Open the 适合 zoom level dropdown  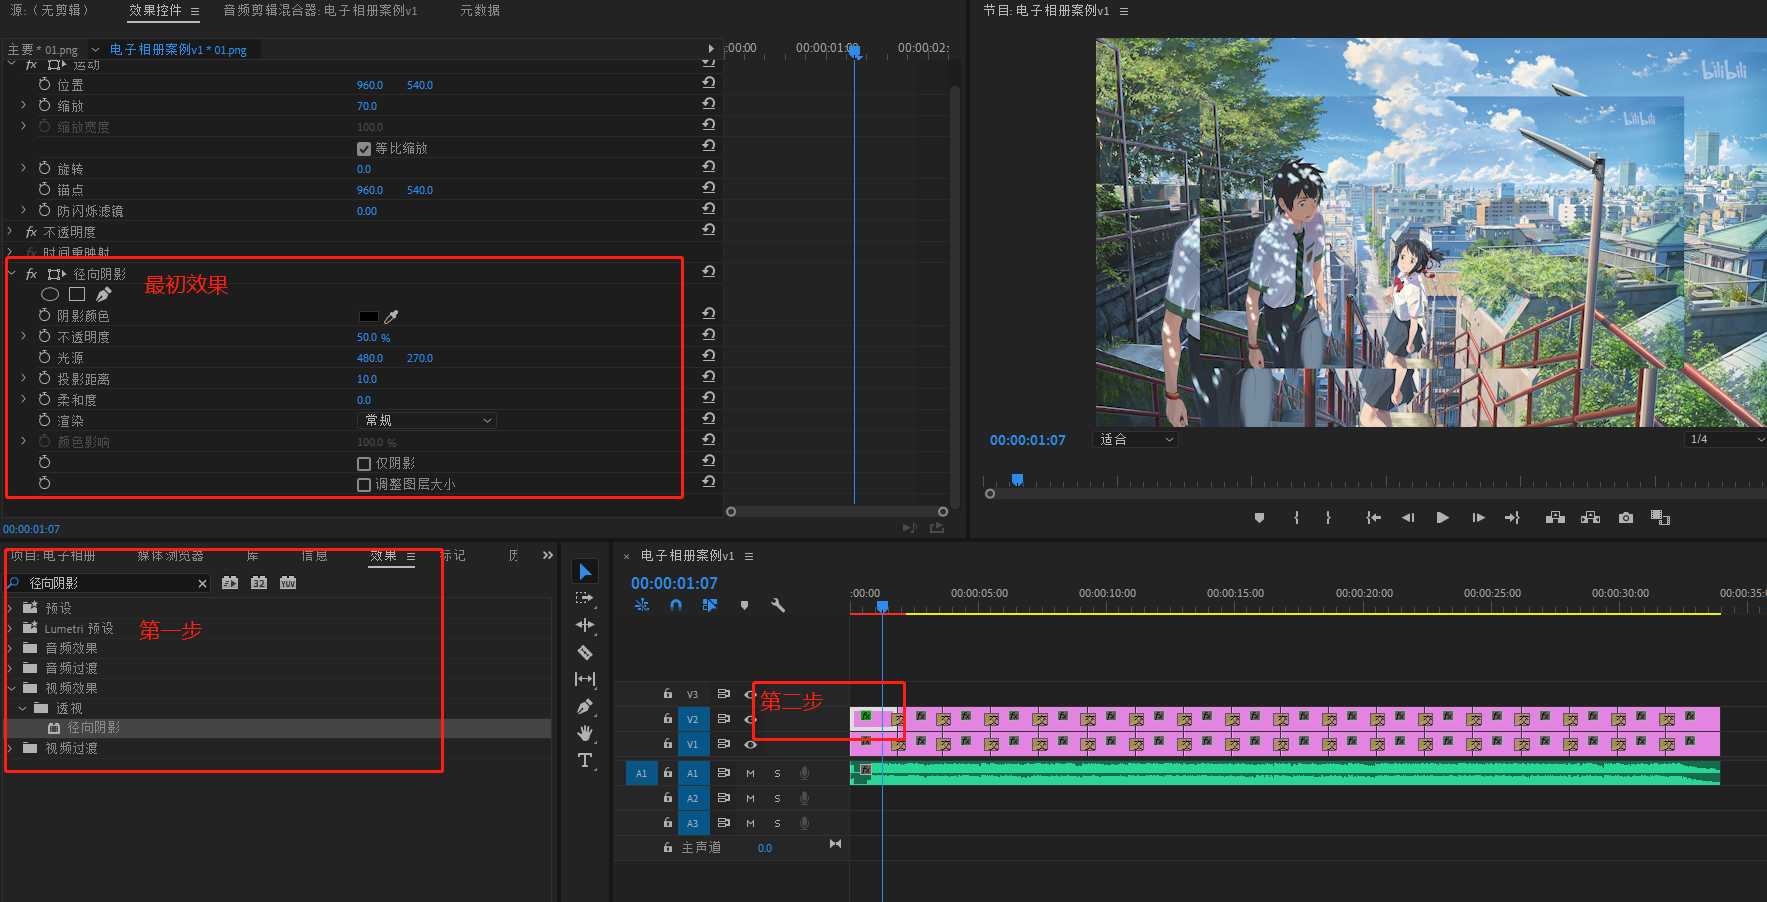(x=1136, y=439)
